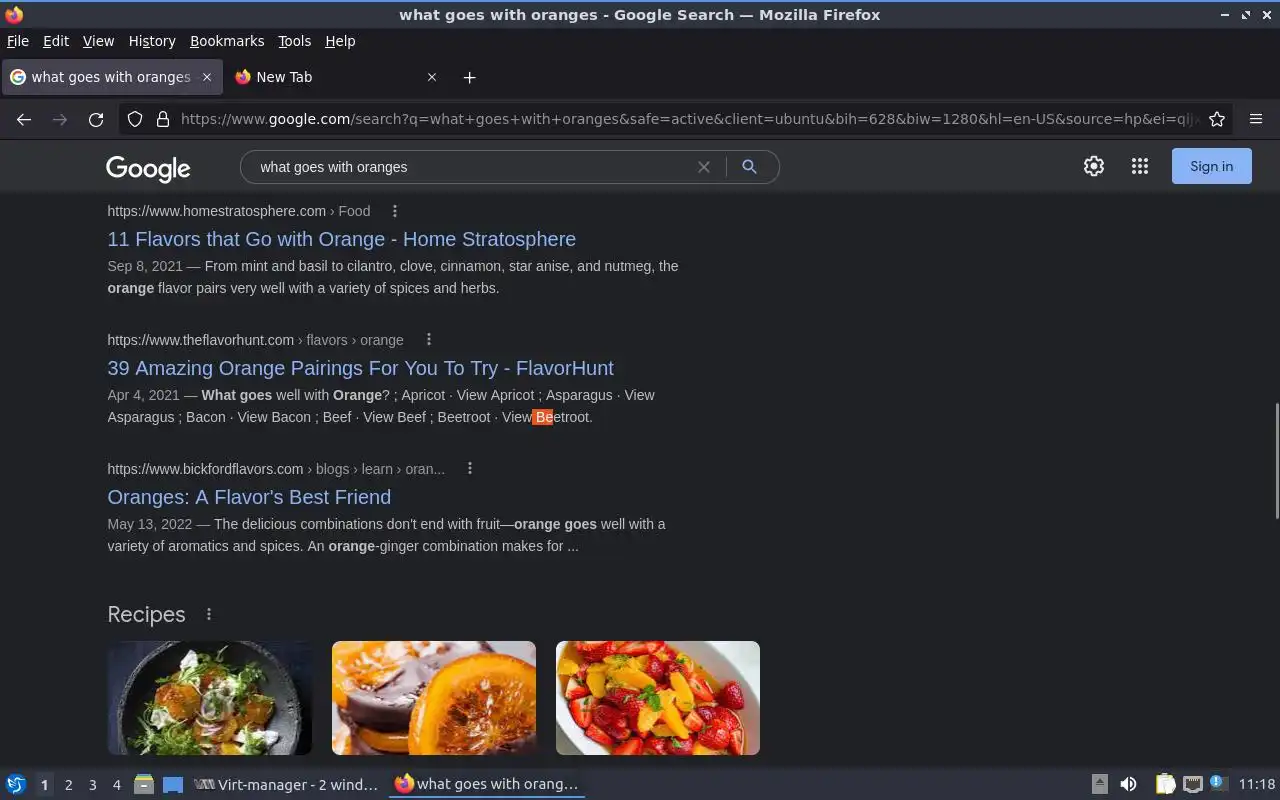
Task: Open options for bickfordflavors.com result
Action: 470,469
